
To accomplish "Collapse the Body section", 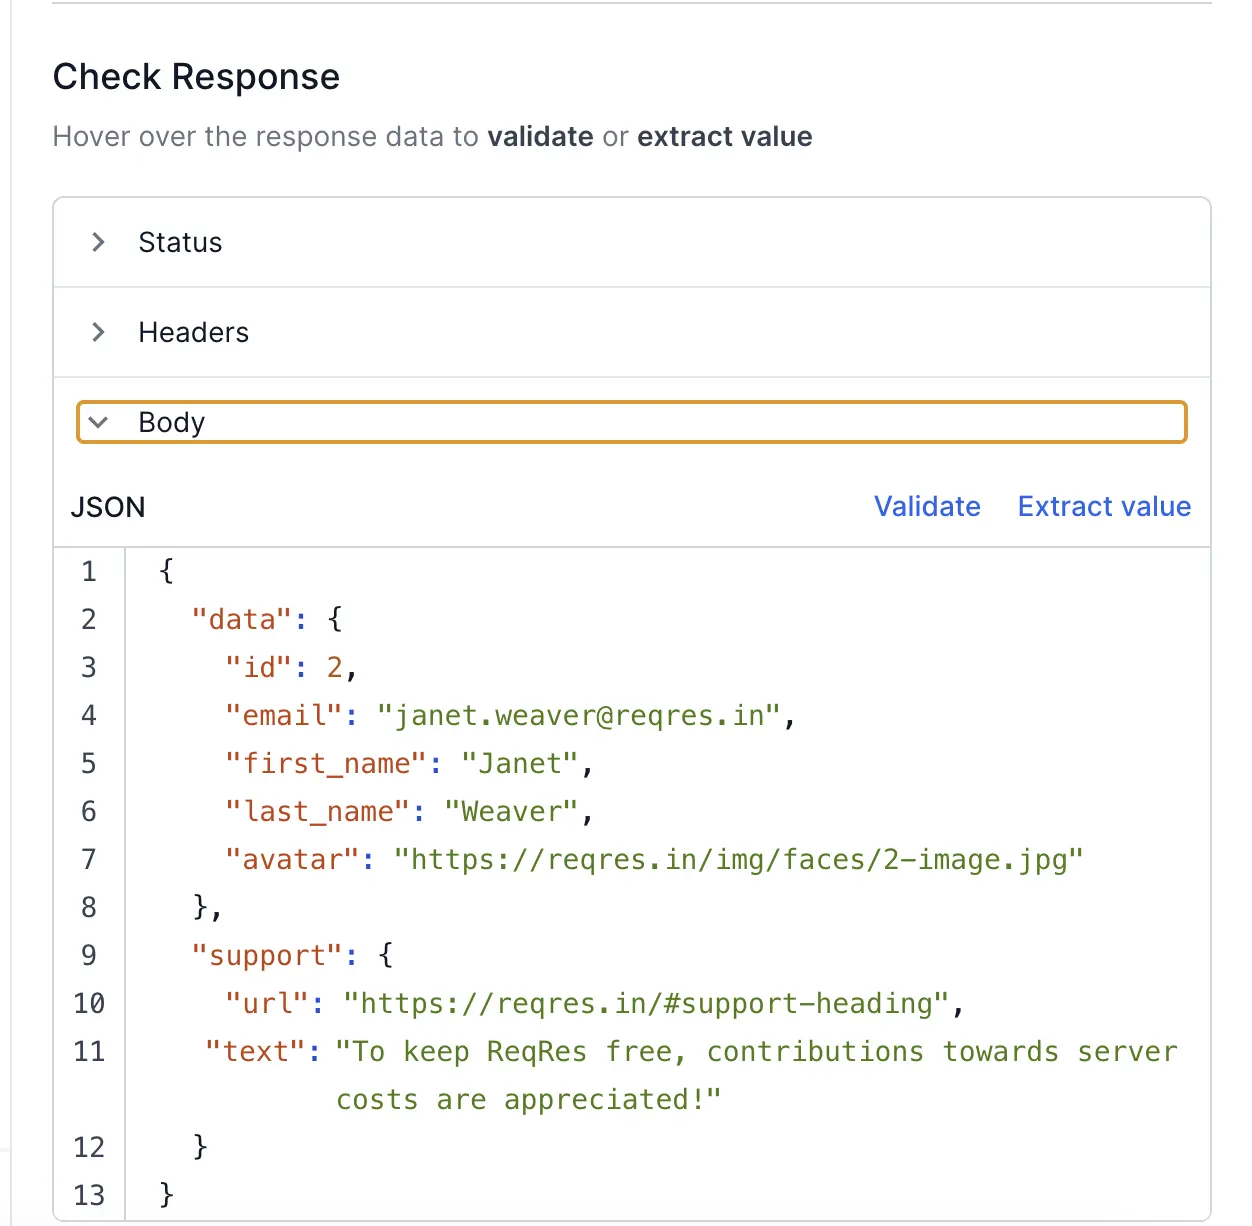I will coord(98,422).
